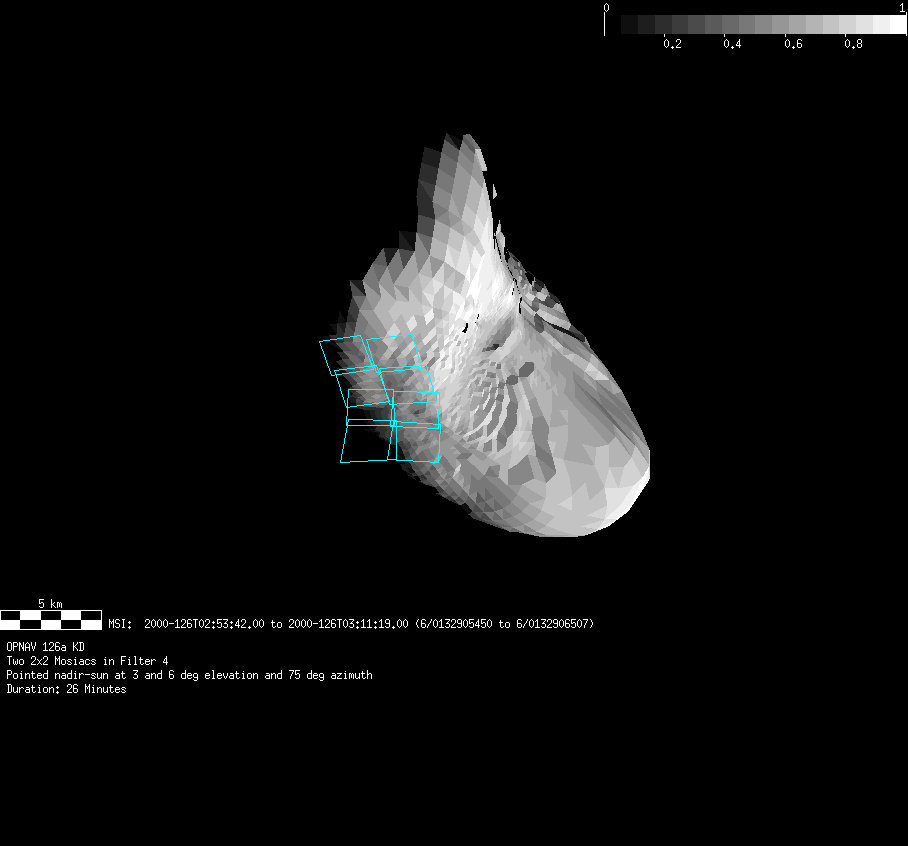Click the 'OPNAV 126a KD' title text
Image resolution: width=908 pixels, height=846 pixels.
coord(45,647)
